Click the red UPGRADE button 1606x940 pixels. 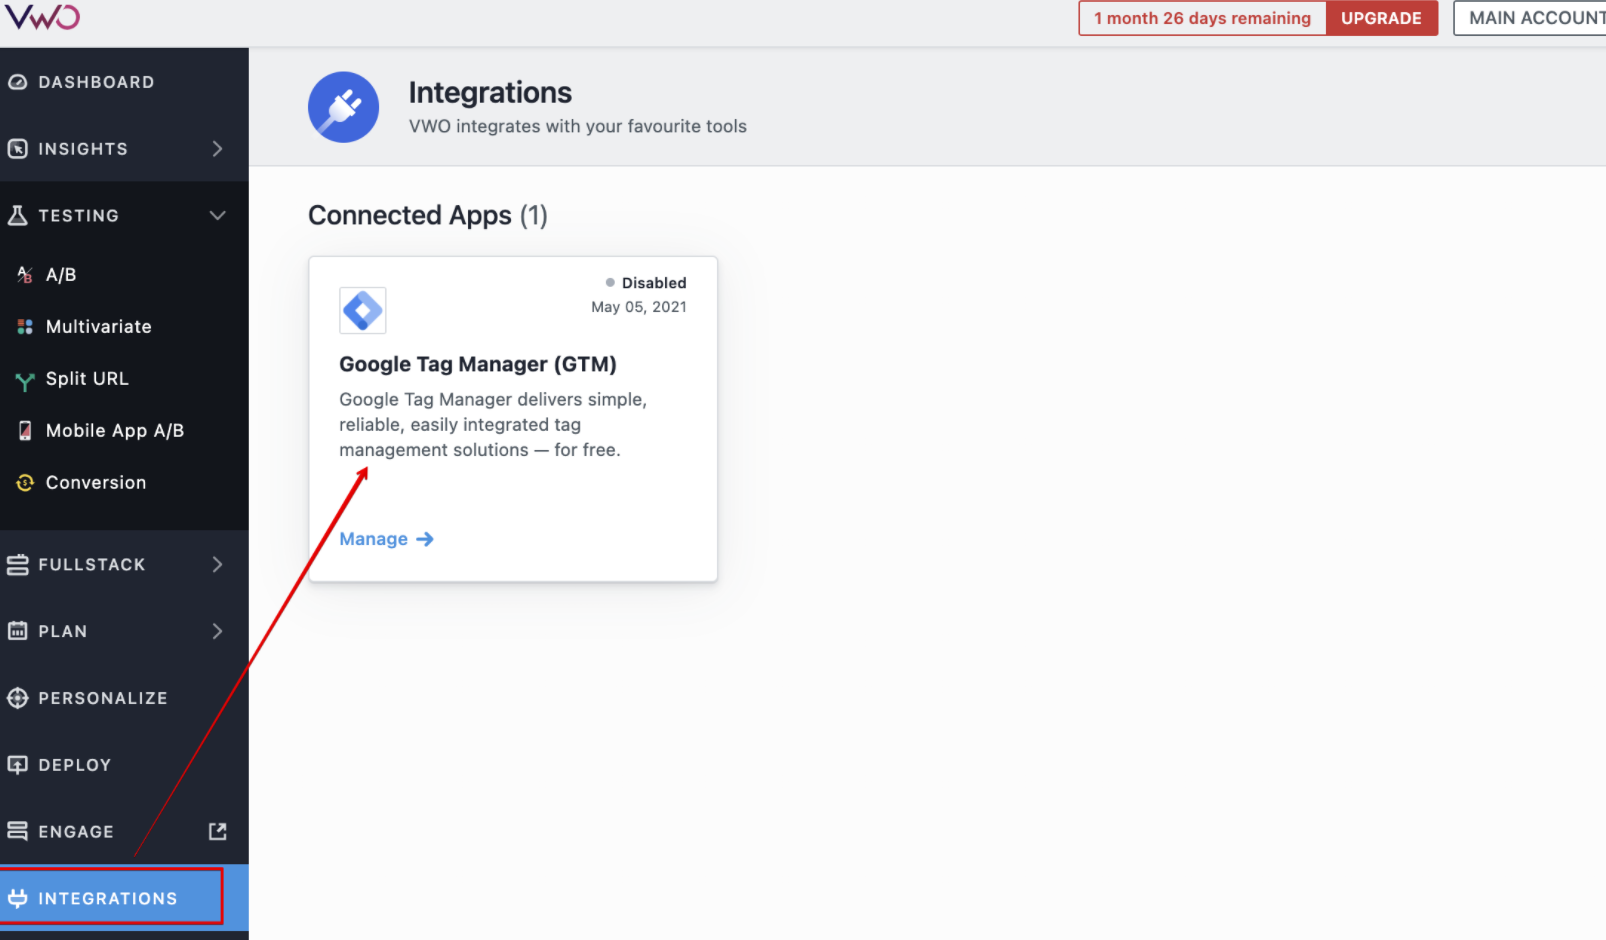click(x=1381, y=18)
